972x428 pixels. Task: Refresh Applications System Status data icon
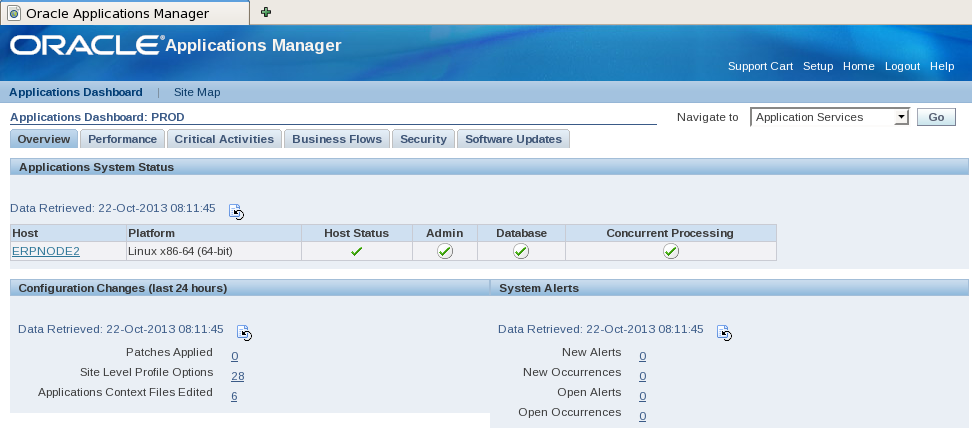[x=237, y=212]
